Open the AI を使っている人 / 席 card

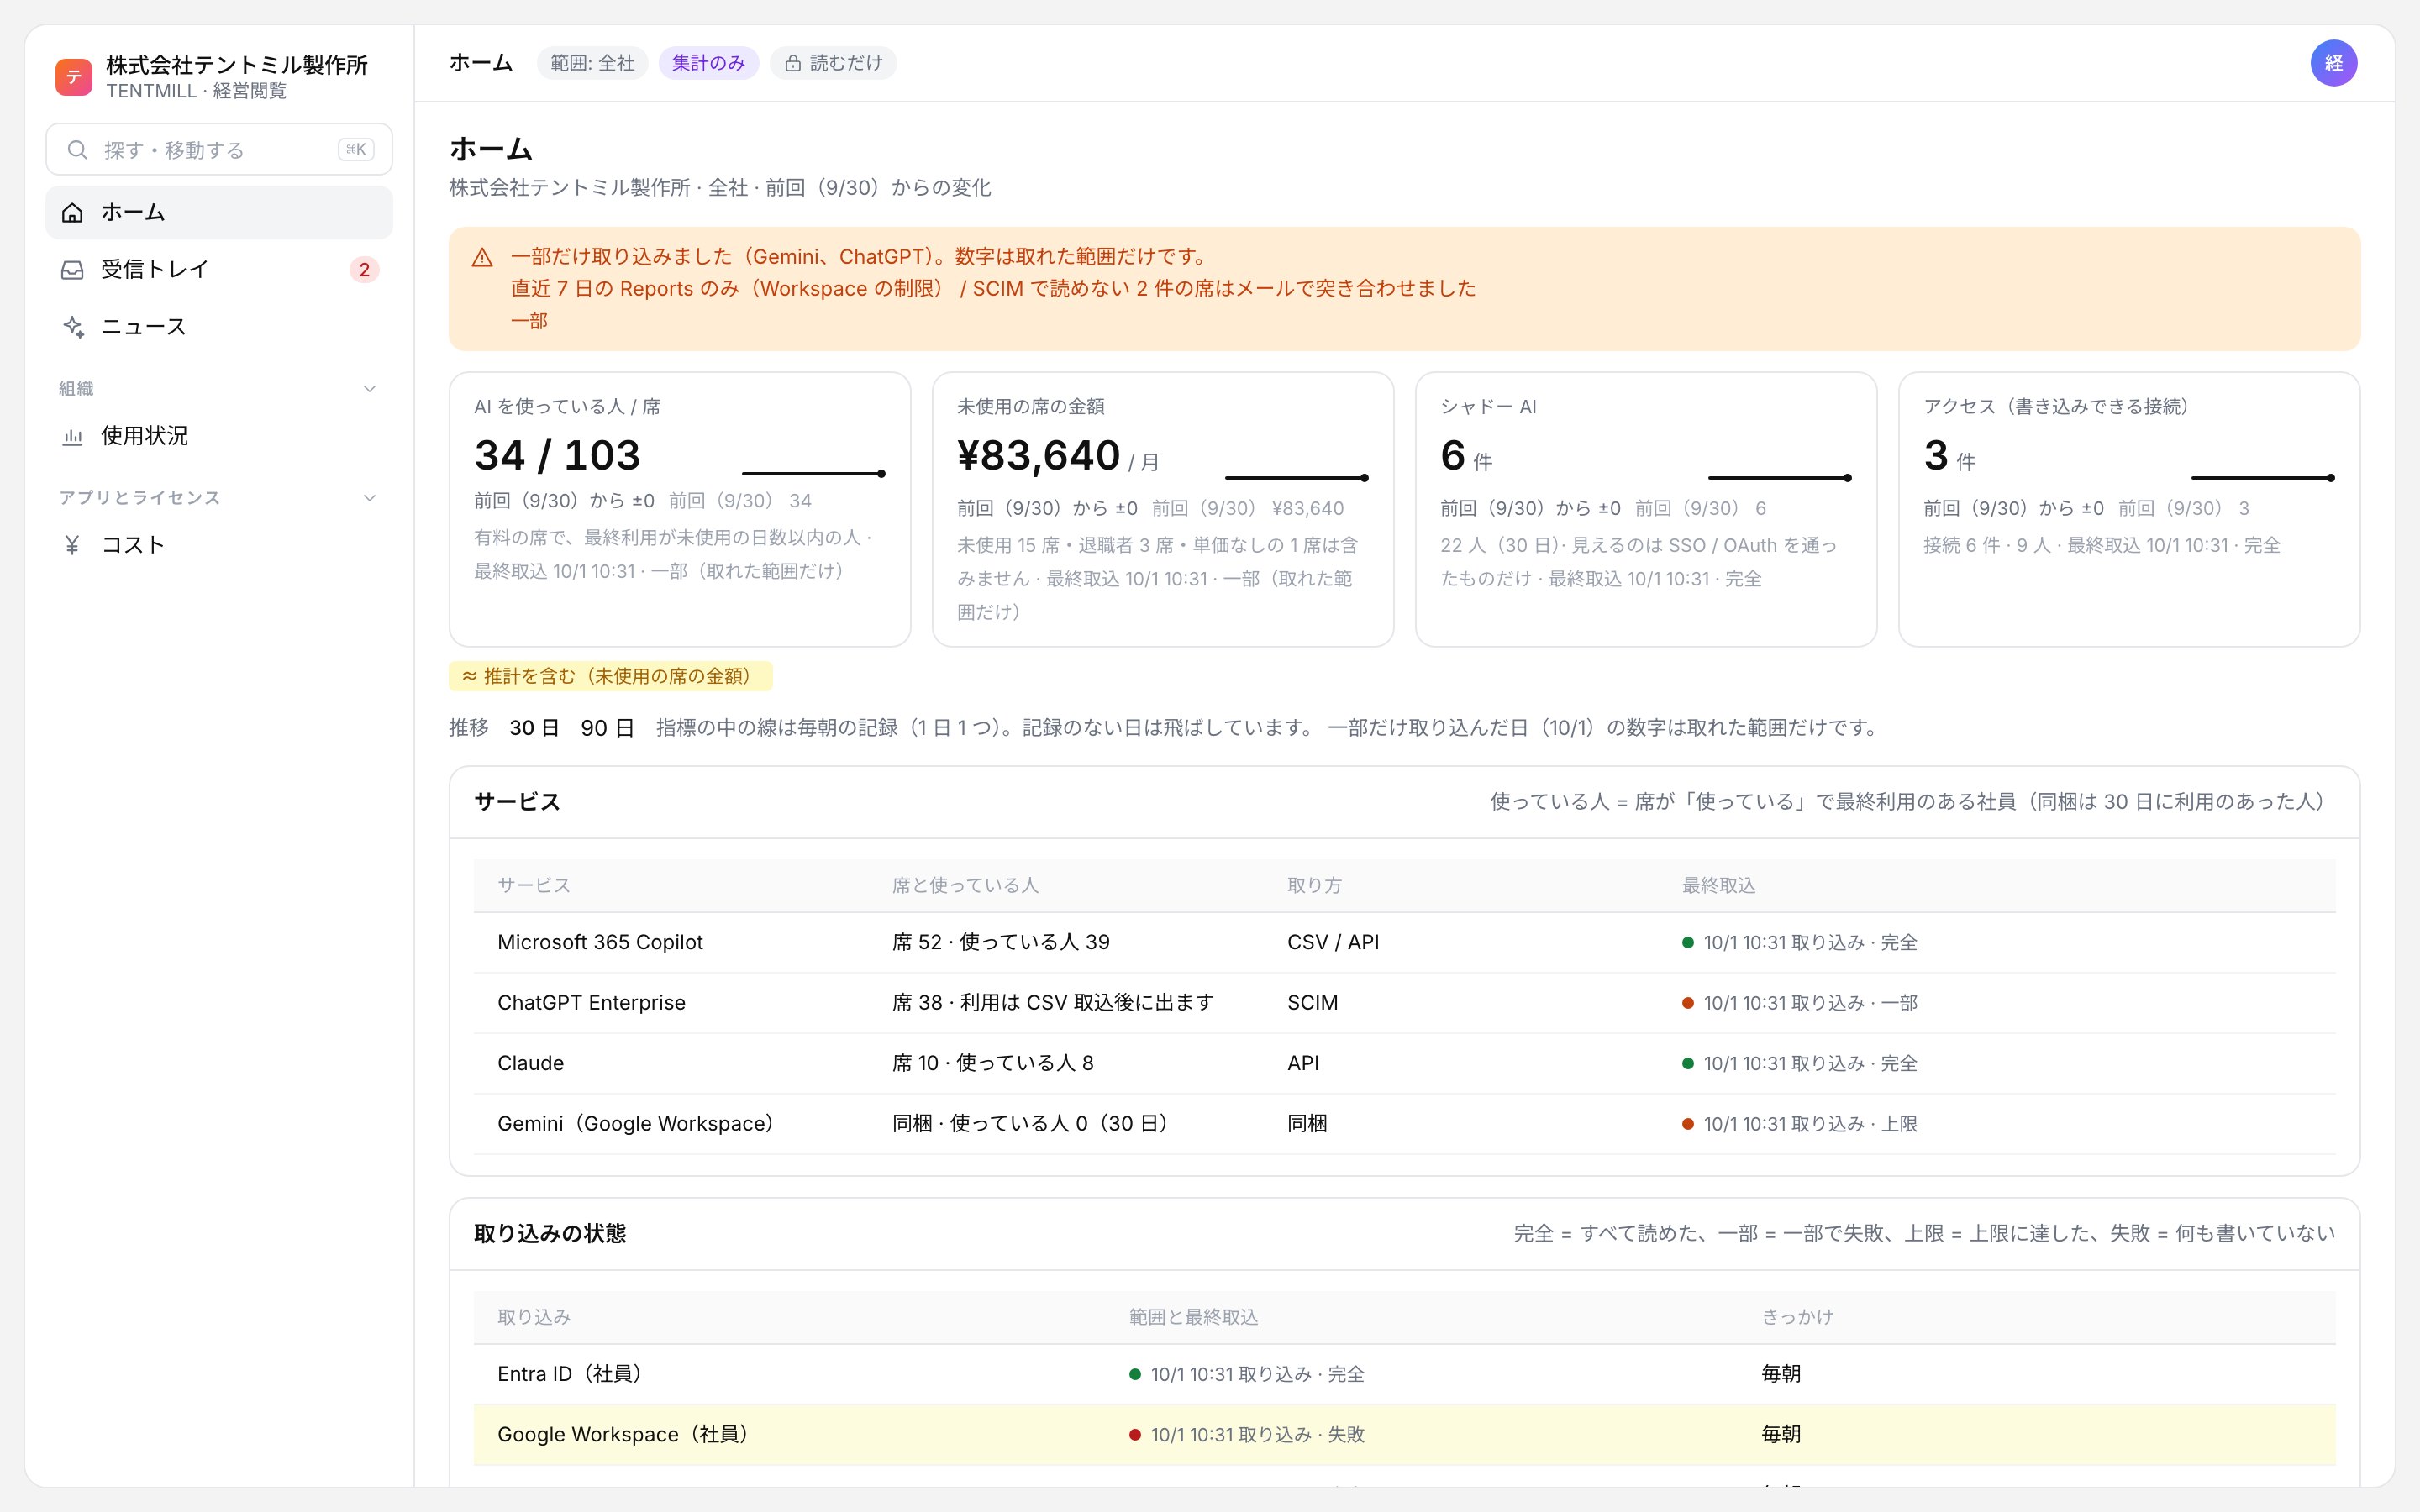[680, 509]
